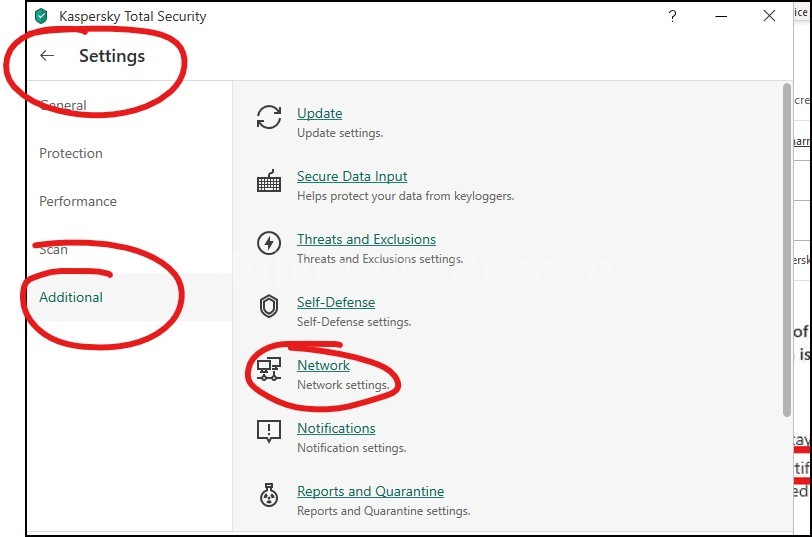Image resolution: width=812 pixels, height=537 pixels.
Task: Click the Kaspersky Total Security title text
Action: [x=133, y=17]
